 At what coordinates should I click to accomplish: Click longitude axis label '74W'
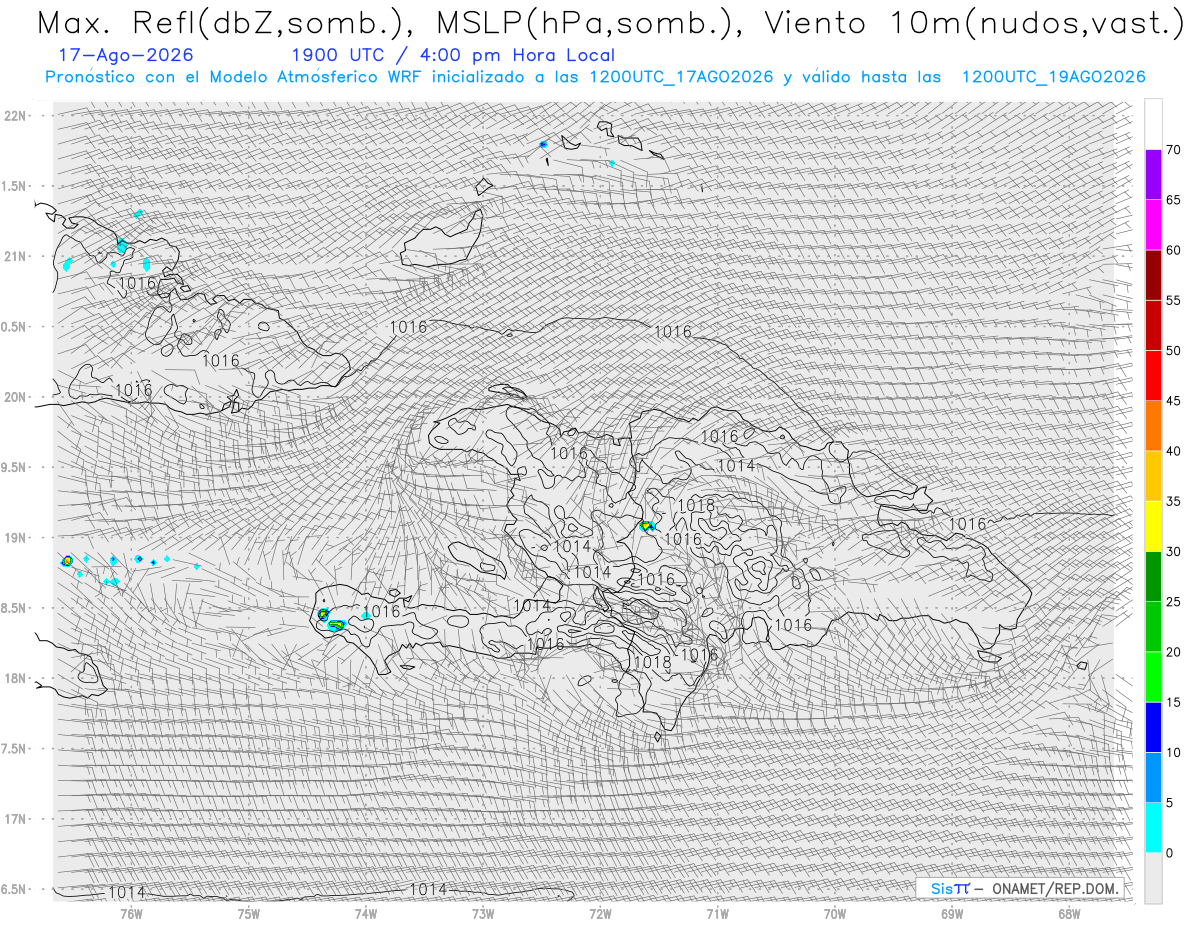(x=366, y=912)
